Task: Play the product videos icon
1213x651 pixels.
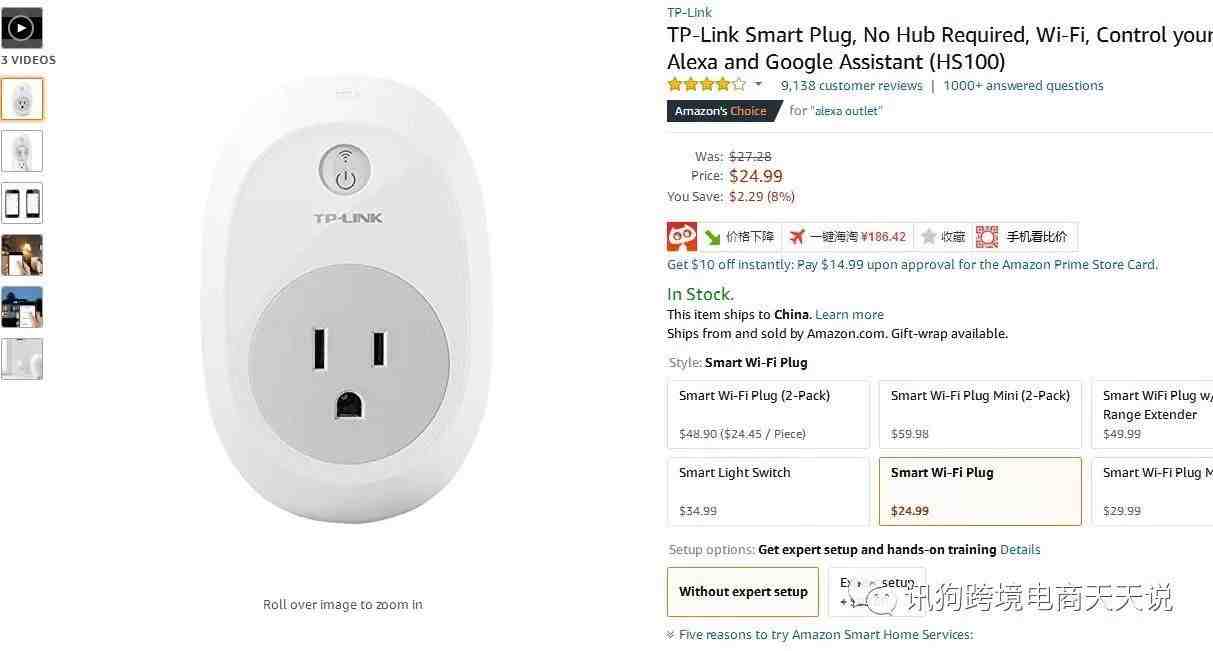Action: click(21, 28)
